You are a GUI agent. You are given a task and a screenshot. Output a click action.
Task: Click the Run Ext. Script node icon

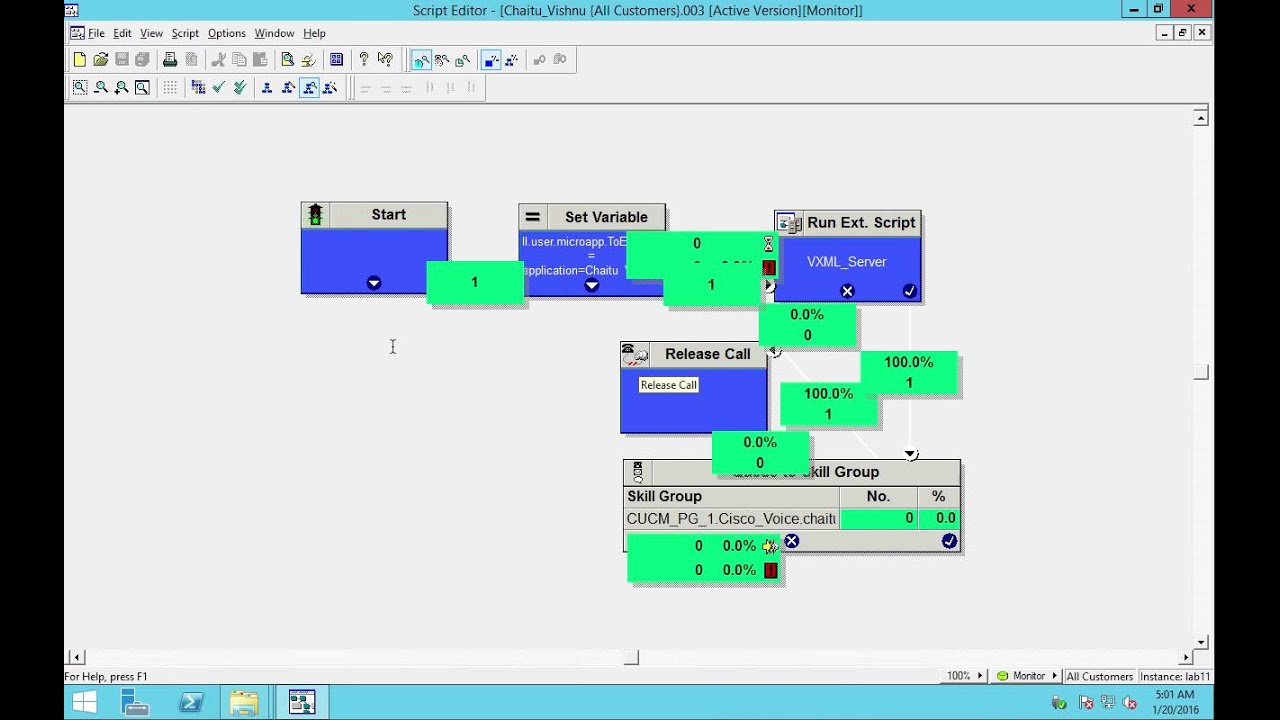tap(790, 223)
